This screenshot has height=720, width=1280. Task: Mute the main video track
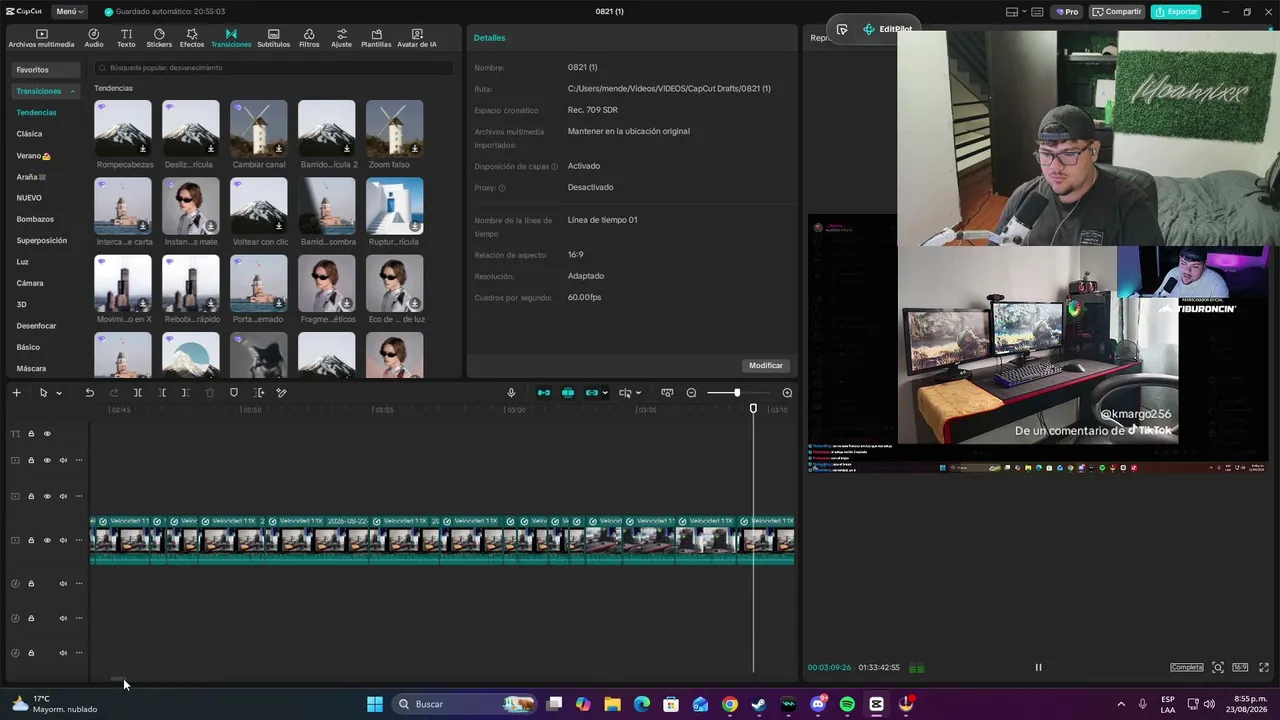(x=63, y=540)
